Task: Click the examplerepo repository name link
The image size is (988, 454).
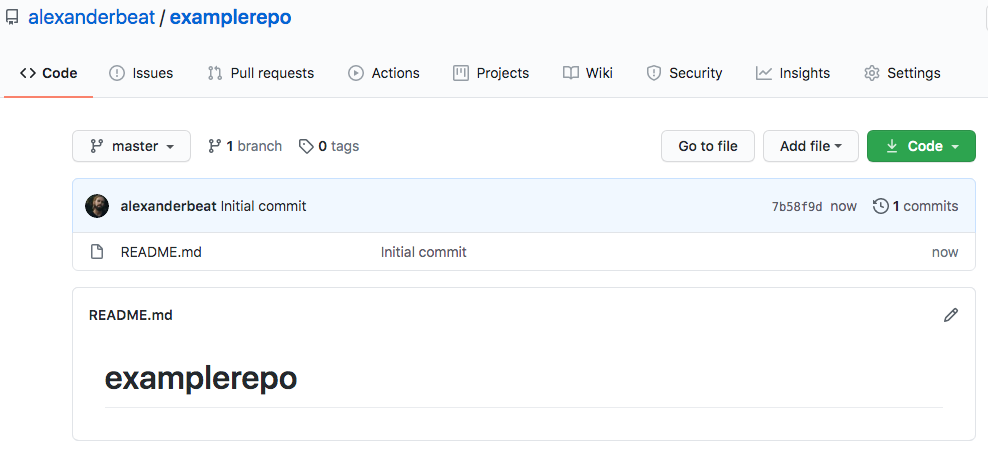Action: pos(231,17)
